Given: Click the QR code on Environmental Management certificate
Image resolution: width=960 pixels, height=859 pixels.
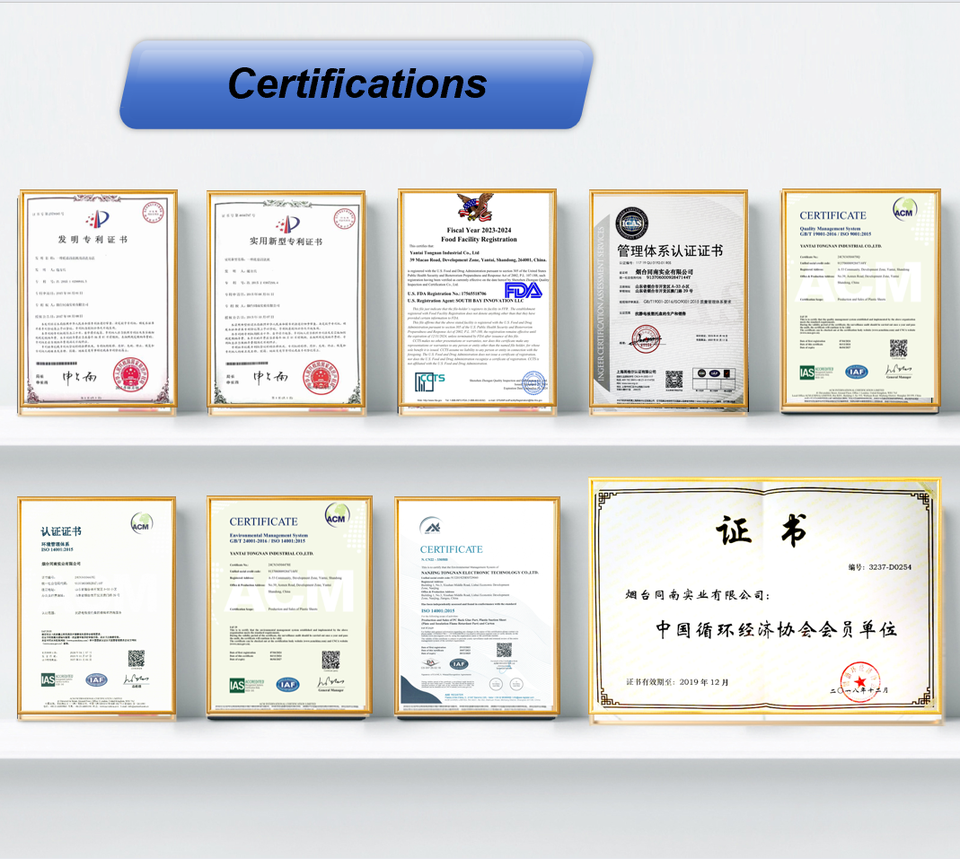Looking at the screenshot, I should tap(331, 660).
